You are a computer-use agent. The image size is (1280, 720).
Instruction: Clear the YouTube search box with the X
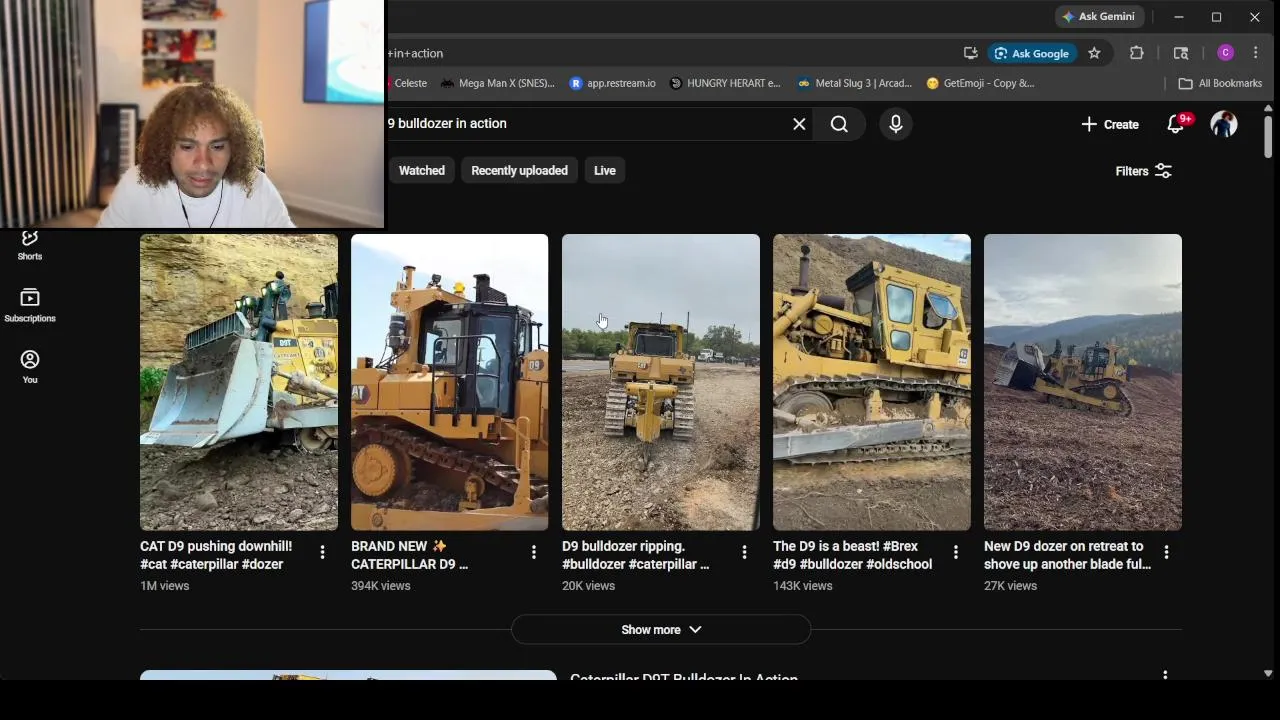tap(799, 124)
